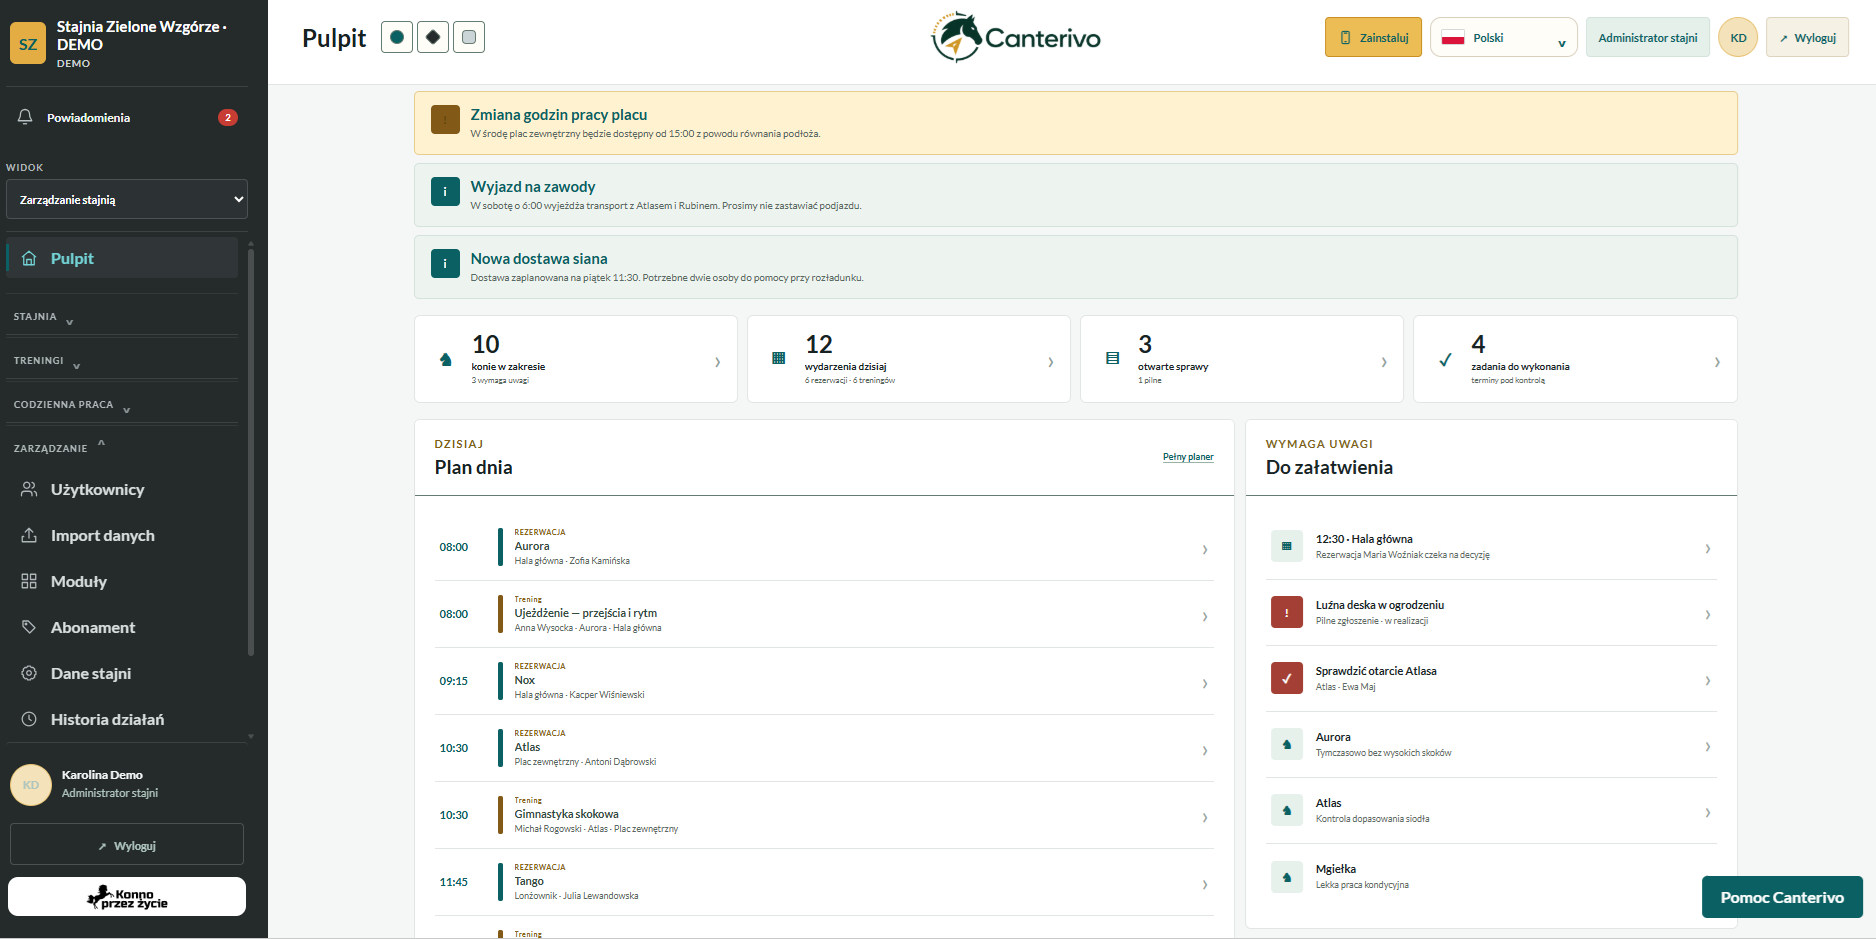1876x939 pixels.
Task: Open the Powiadomienia bell notifications
Action: coord(127,117)
